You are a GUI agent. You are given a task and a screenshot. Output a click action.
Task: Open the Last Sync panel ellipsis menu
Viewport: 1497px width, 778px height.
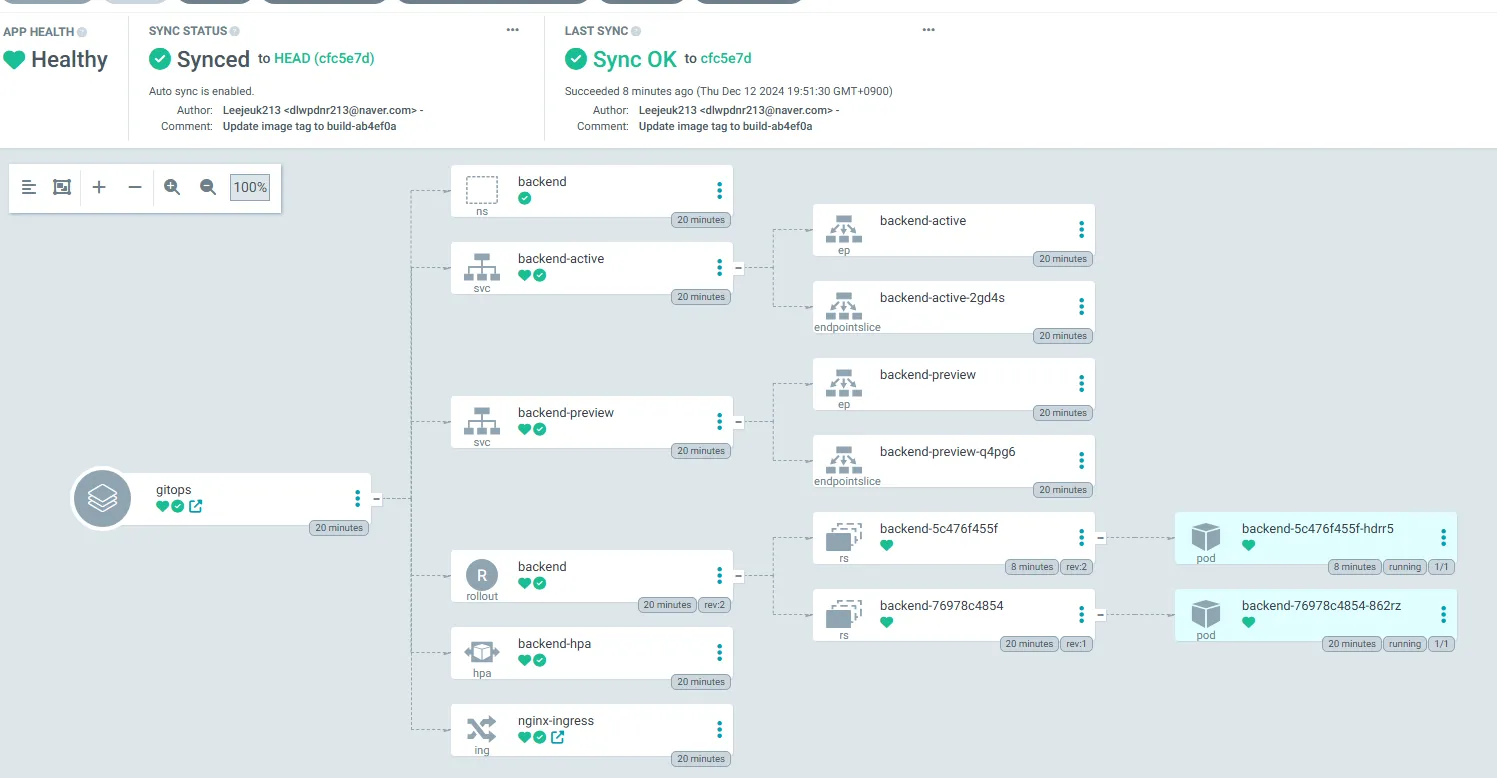pos(929,30)
